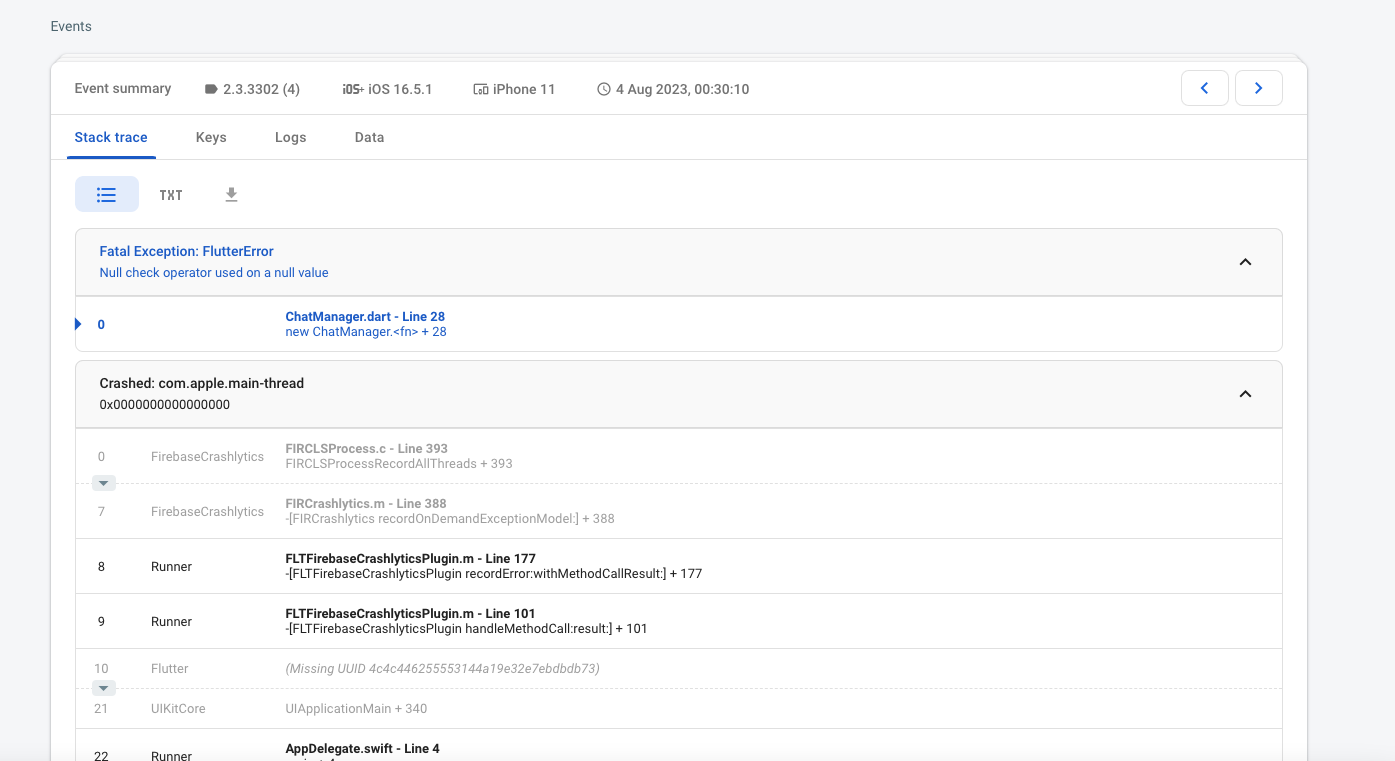The width and height of the screenshot is (1395, 761).
Task: Go to the next event with right arrow
Action: pos(1258,88)
